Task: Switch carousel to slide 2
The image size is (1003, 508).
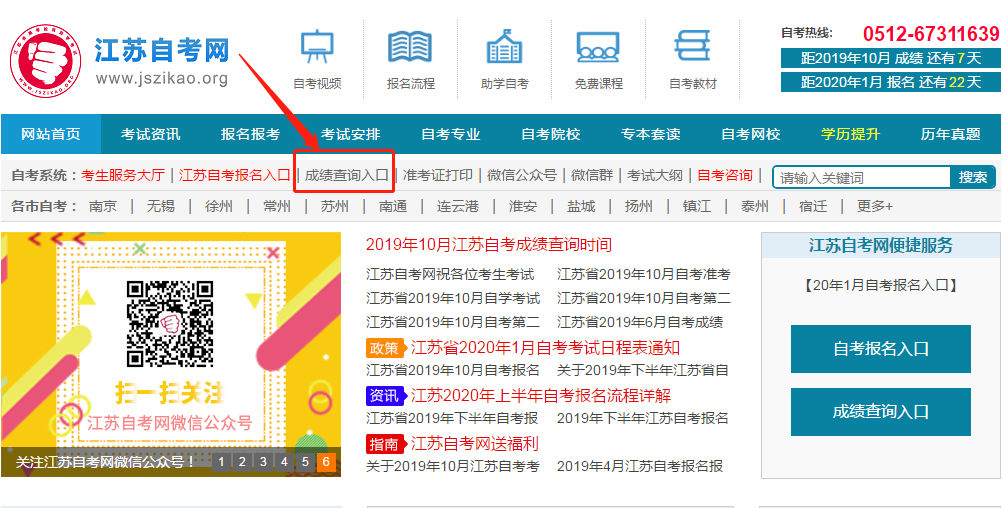Action: [242, 462]
